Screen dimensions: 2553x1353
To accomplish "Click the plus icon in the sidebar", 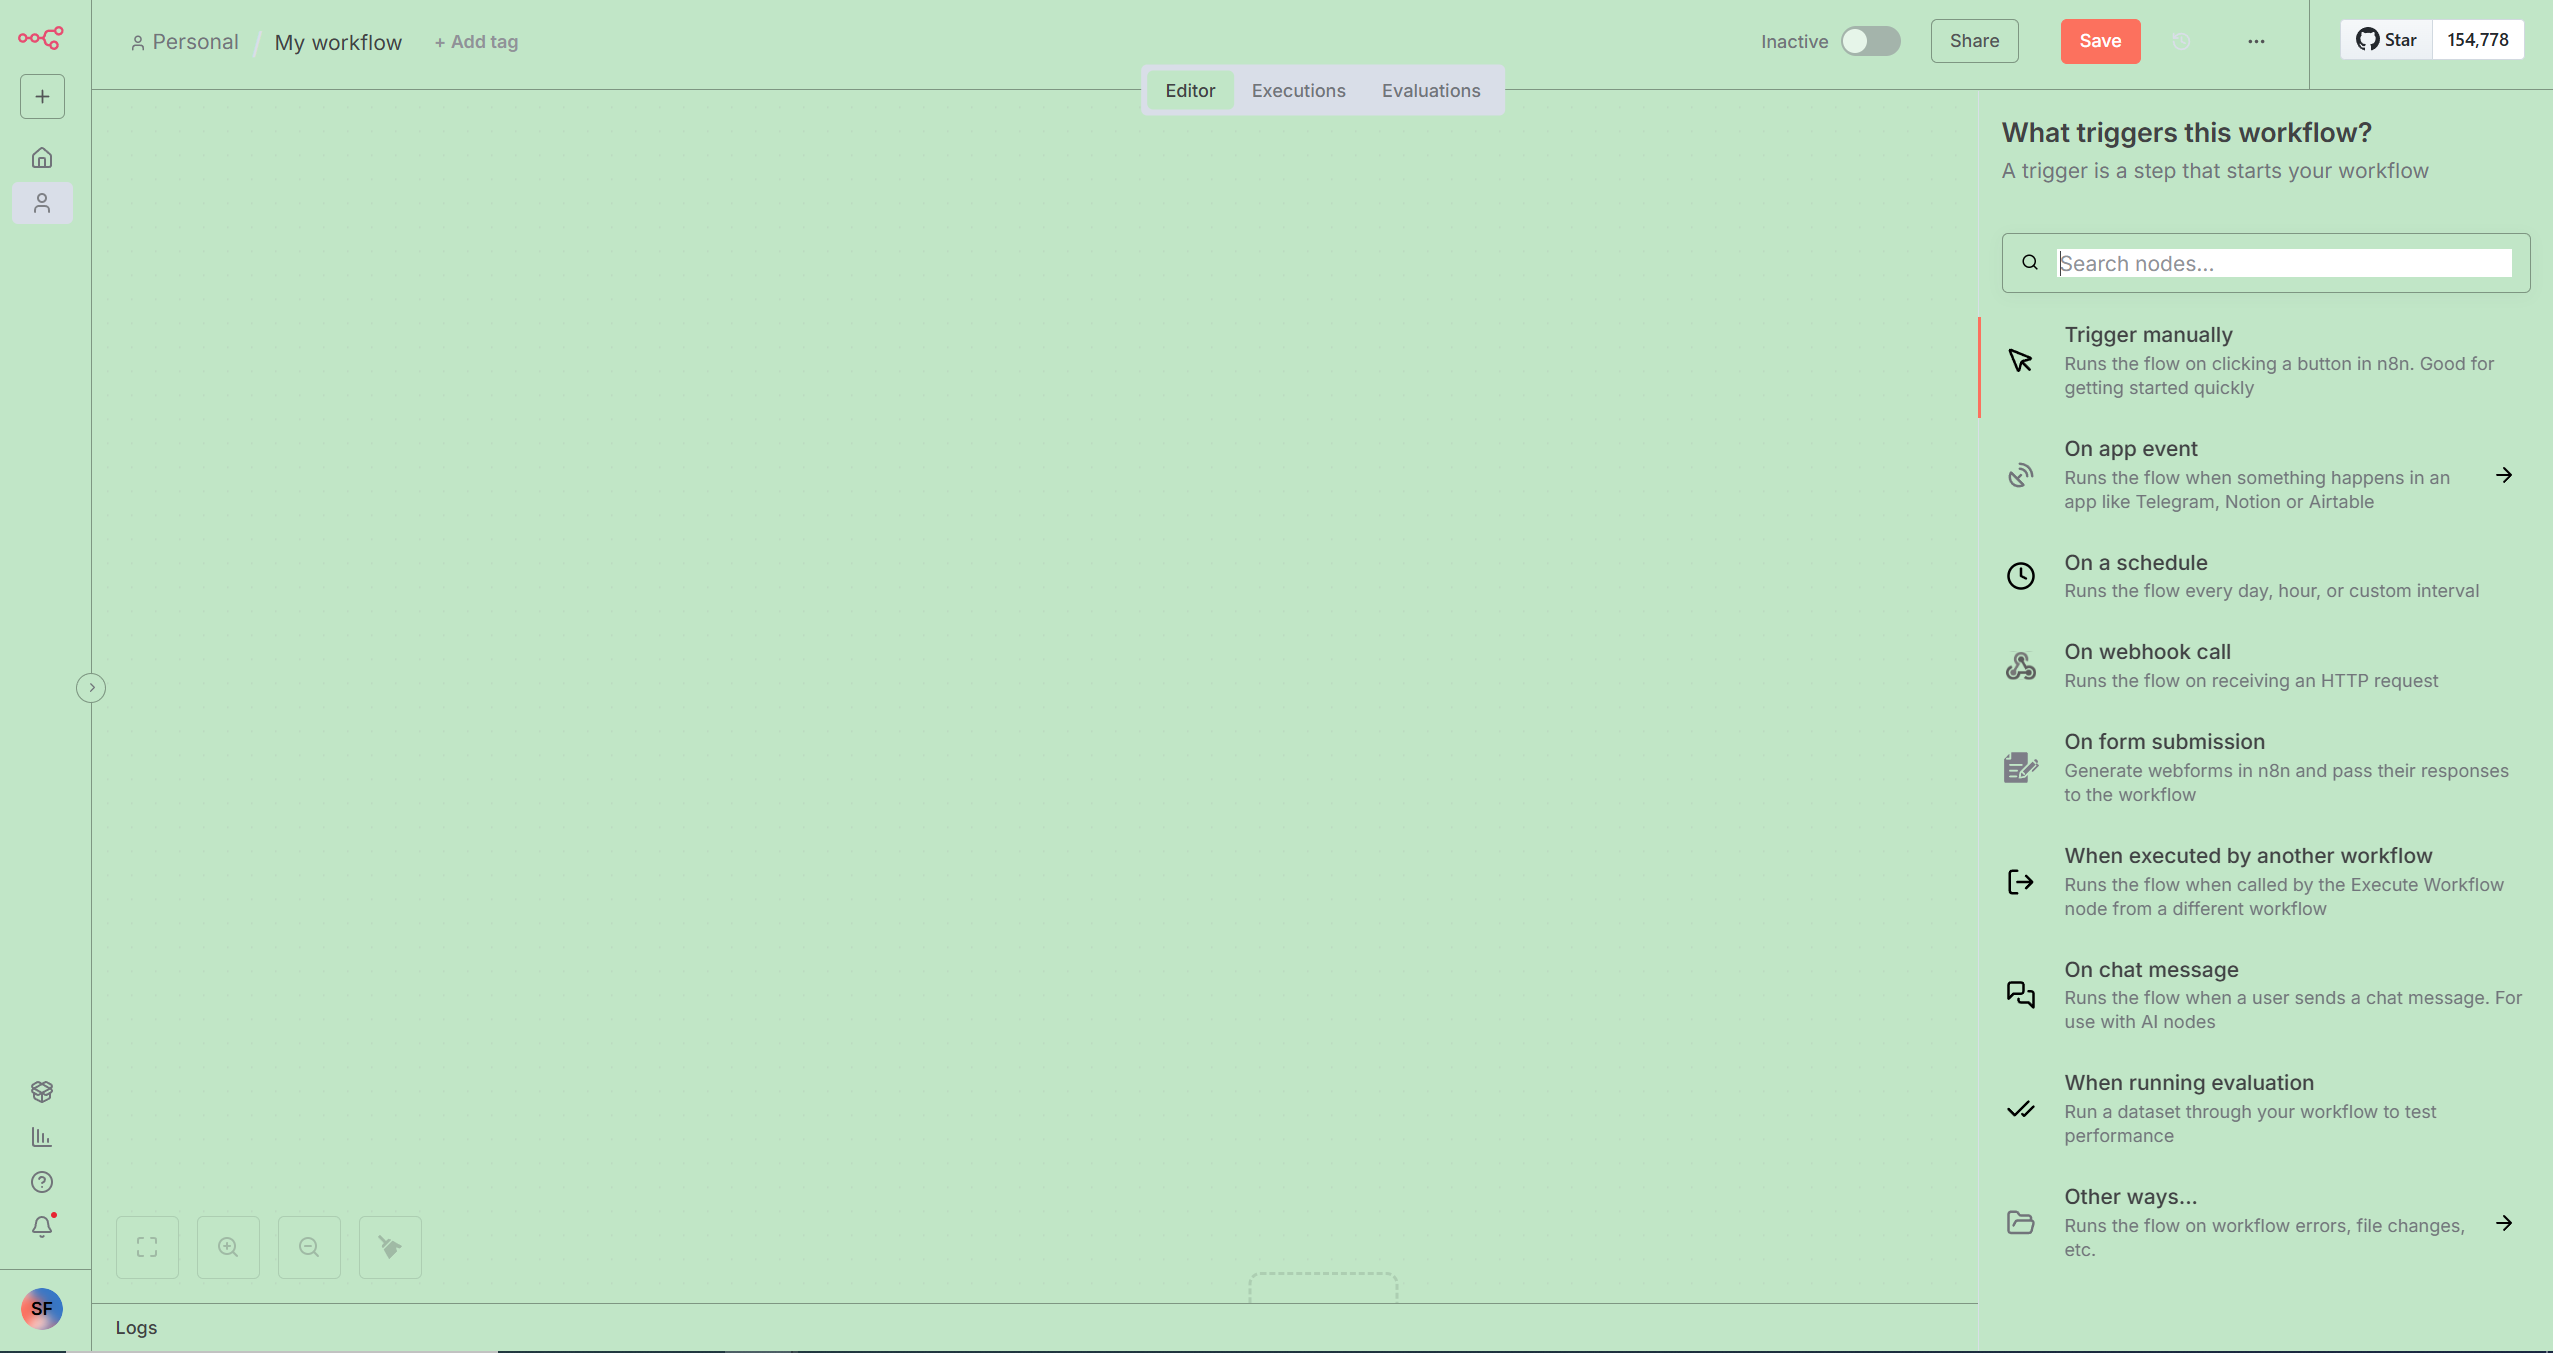I will point(42,97).
